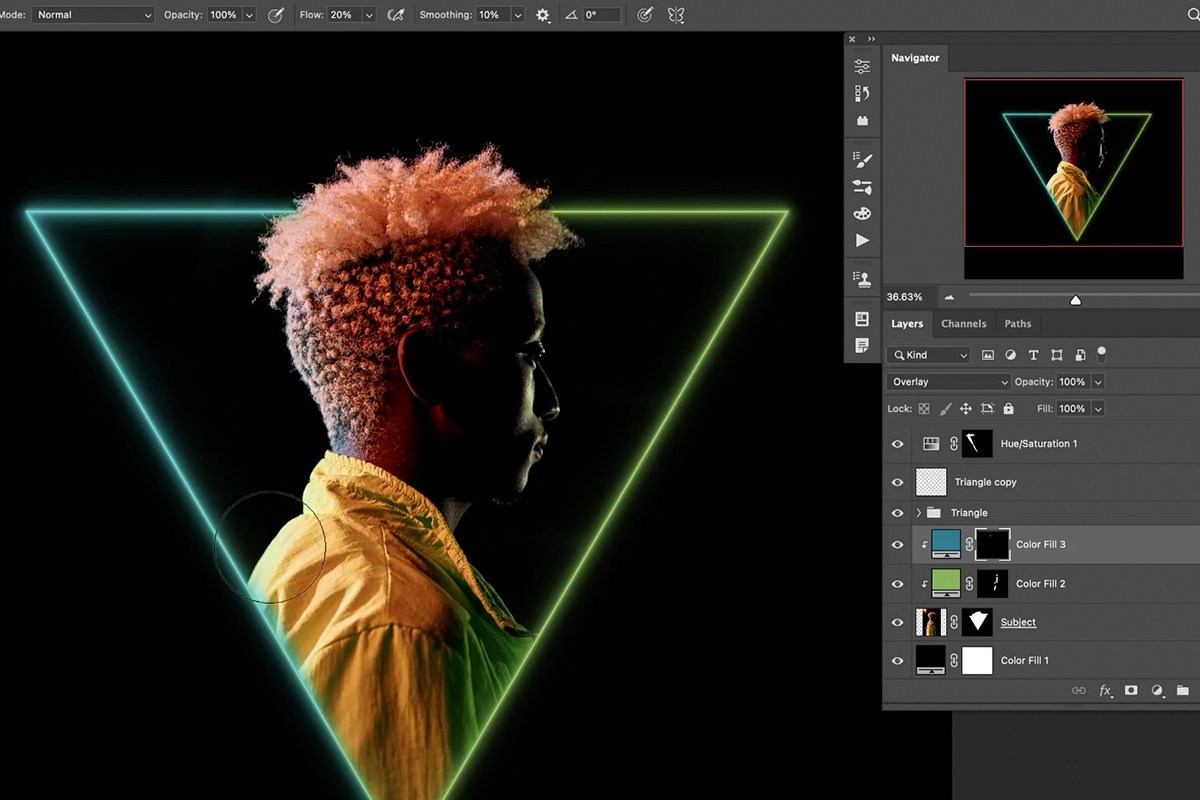Screen dimensions: 1200x800
Task: Click the Color Fill 2 green swatch thumbnail
Action: pos(946,583)
